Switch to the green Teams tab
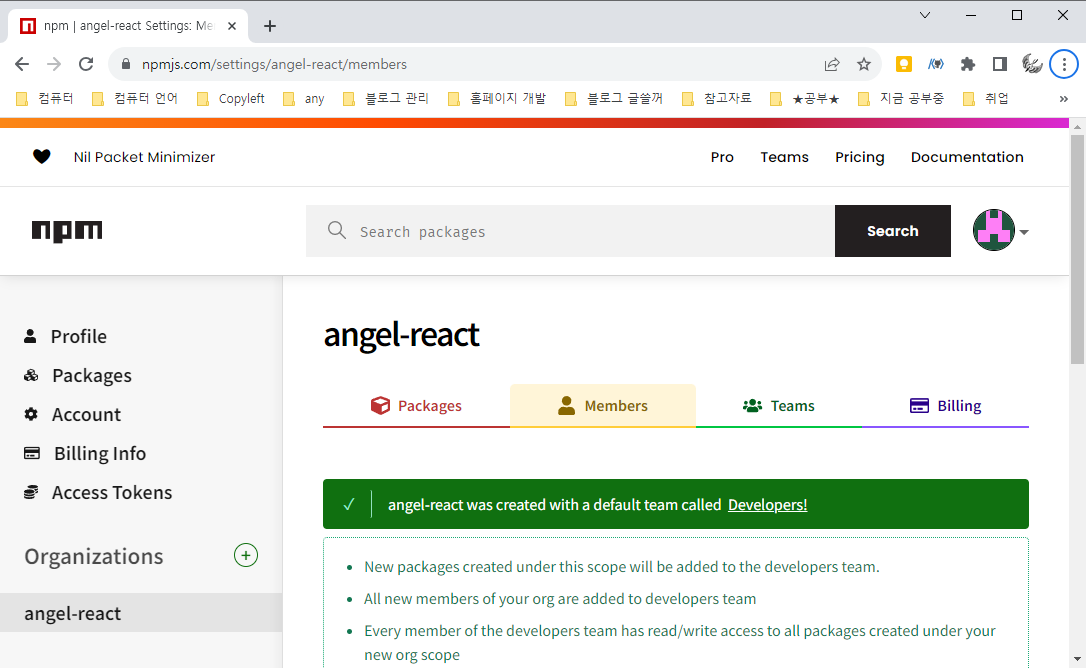1086x668 pixels. pos(778,406)
